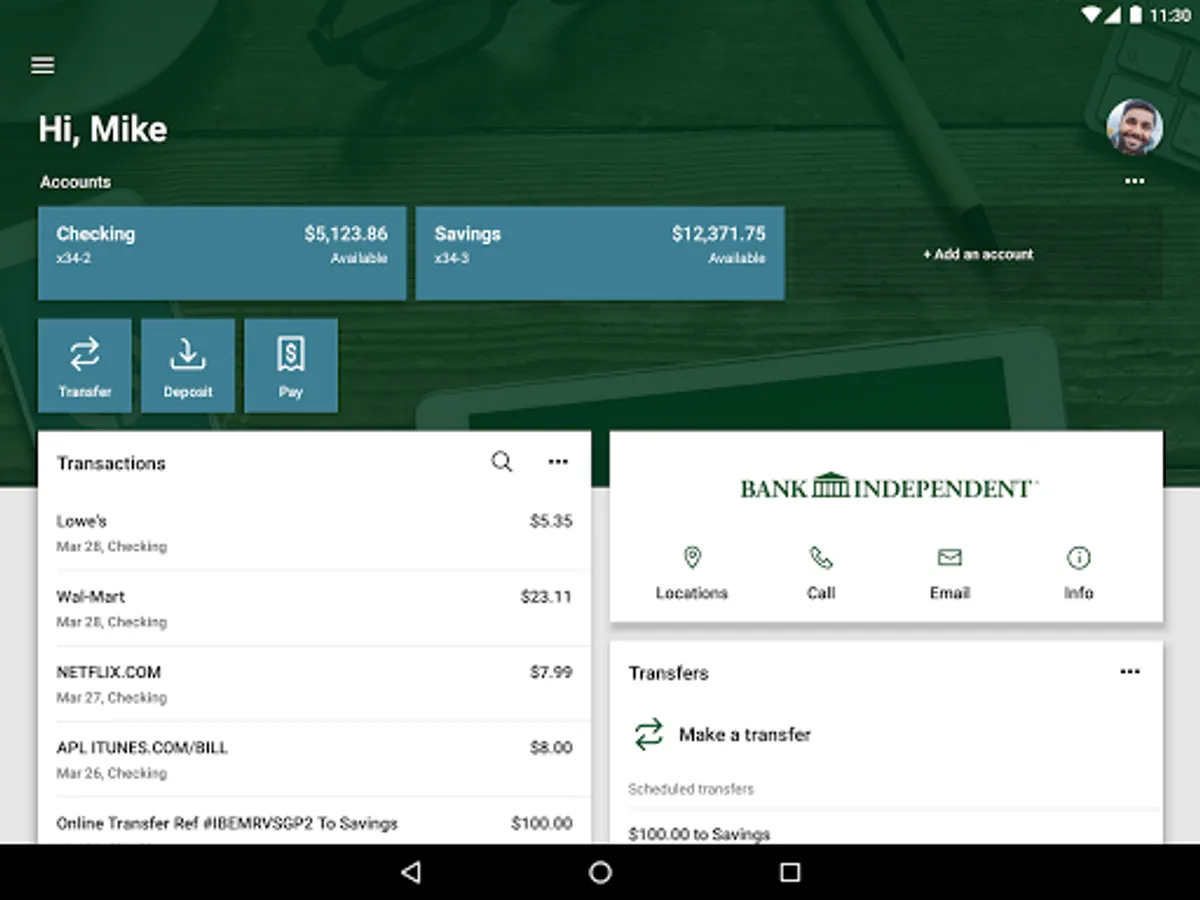Tap the Call phone icon
1200x900 pixels.
pos(821,557)
